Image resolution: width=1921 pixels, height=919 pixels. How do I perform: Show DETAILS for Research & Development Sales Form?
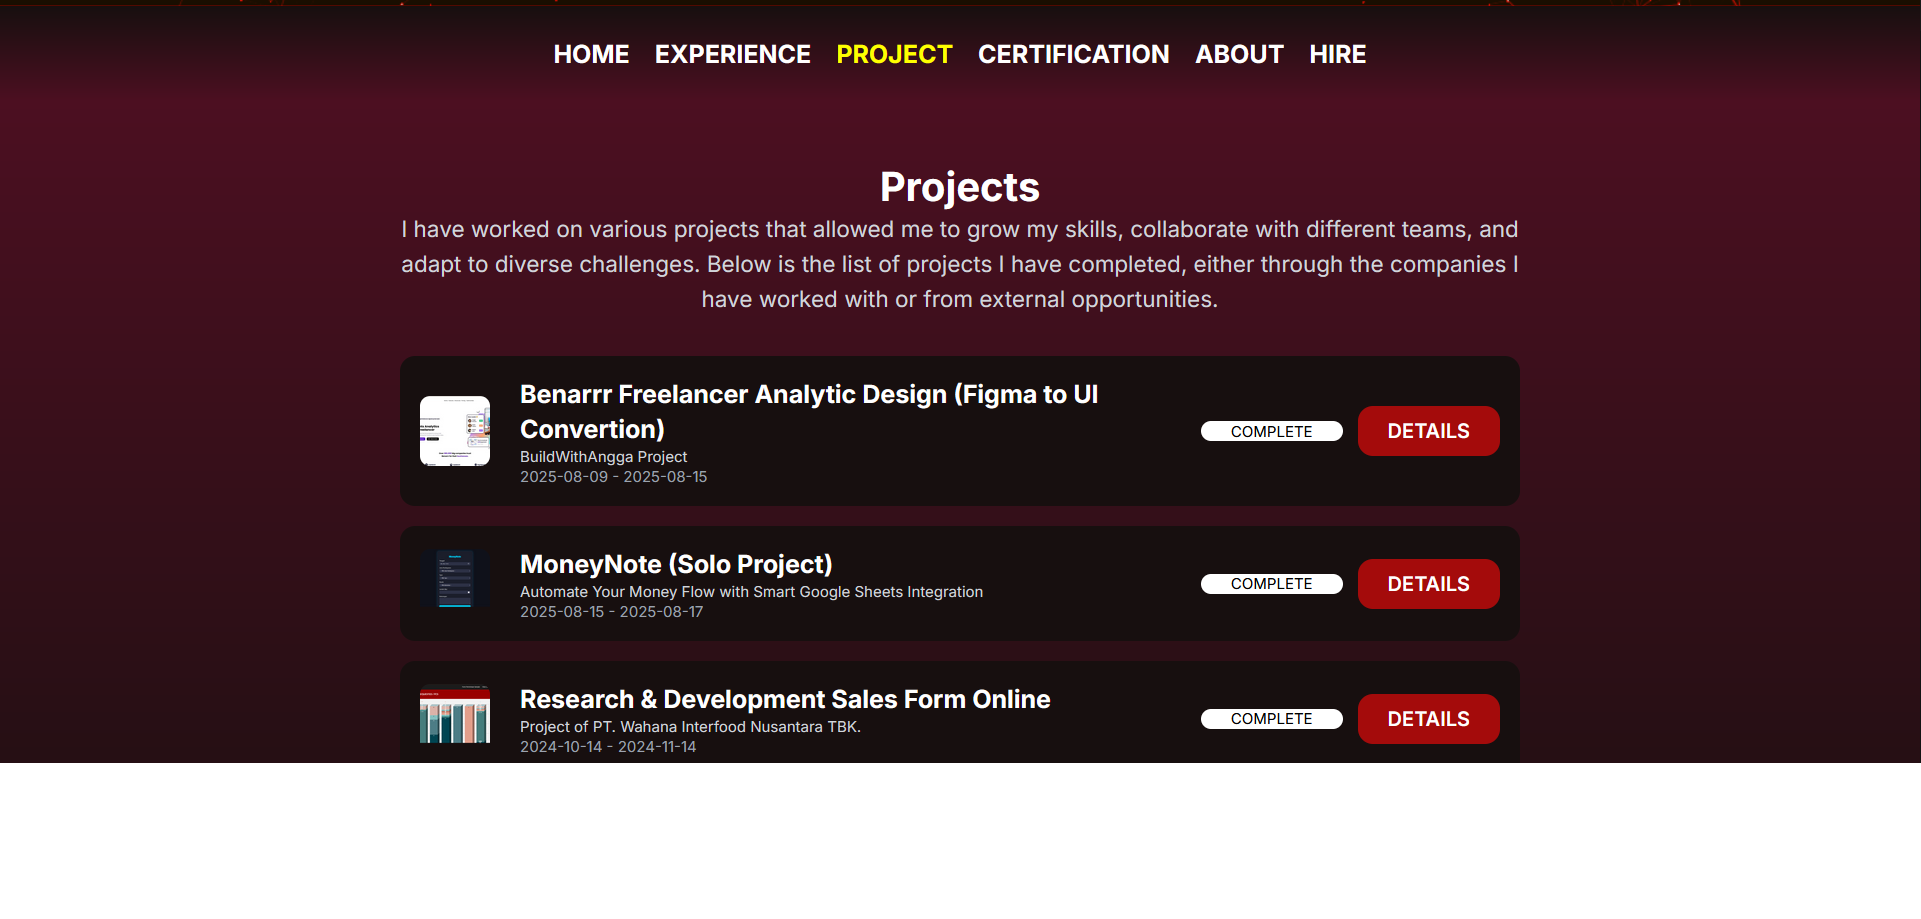pyautogui.click(x=1428, y=719)
